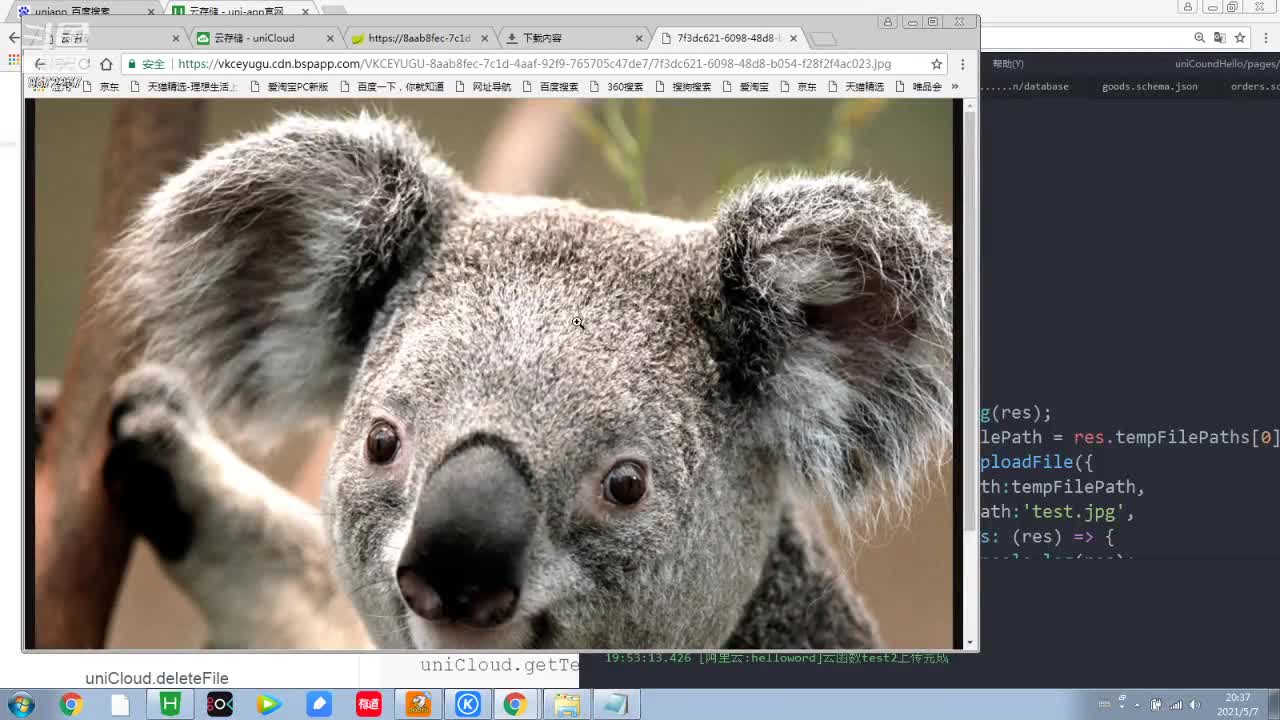Open the back browser's three-dot menu
Screen dimensions: 1280x720
click(x=1267, y=38)
